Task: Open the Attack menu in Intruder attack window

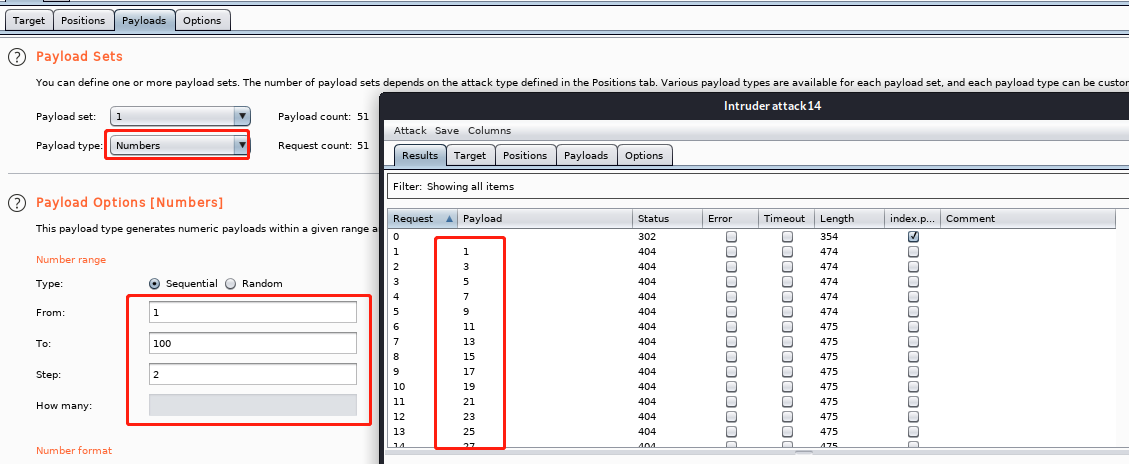Action: point(410,130)
